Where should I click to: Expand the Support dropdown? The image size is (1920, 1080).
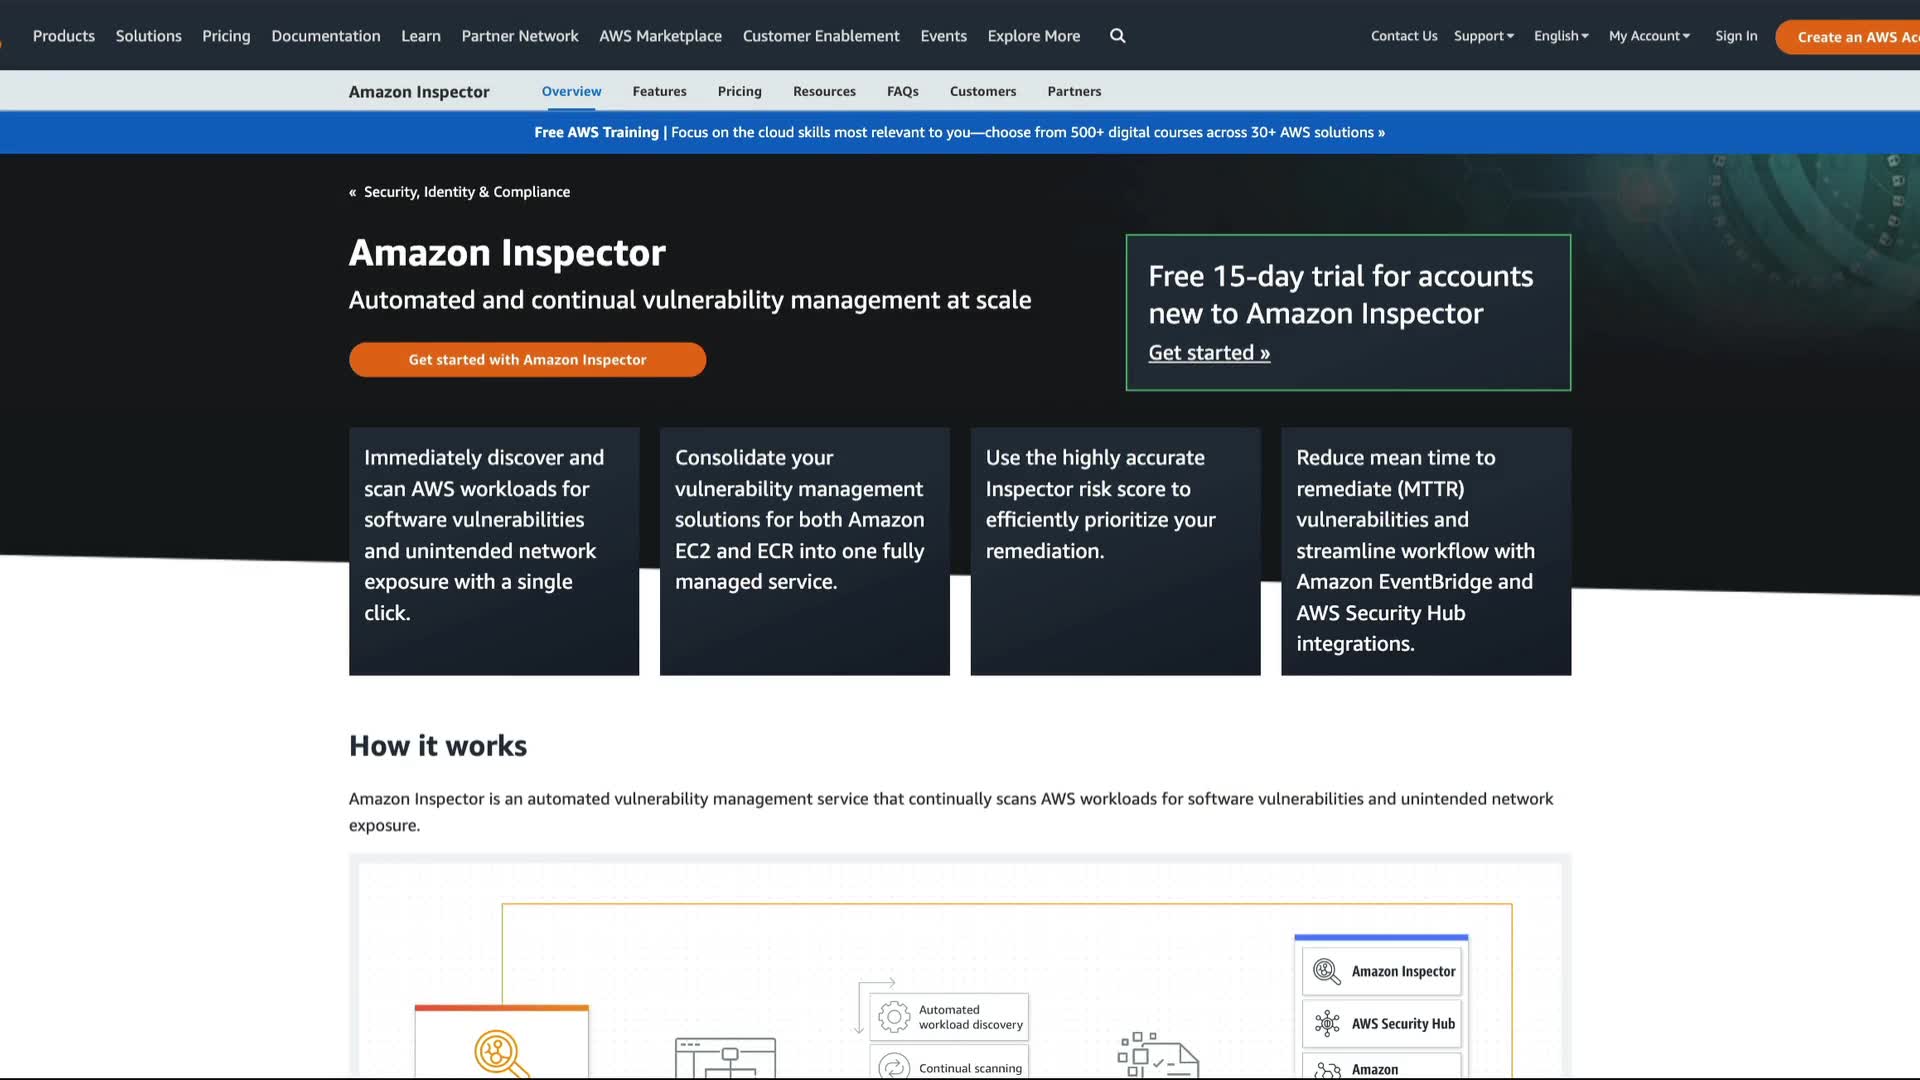click(1483, 36)
